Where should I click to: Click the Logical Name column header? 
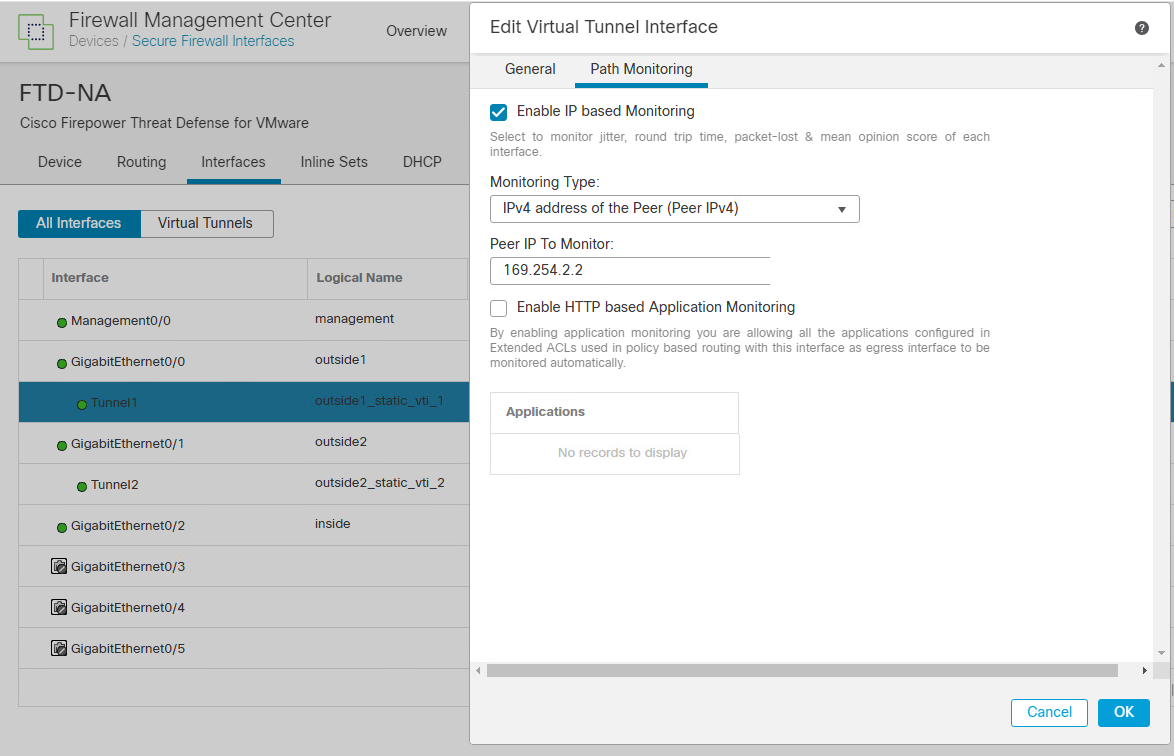(x=359, y=278)
